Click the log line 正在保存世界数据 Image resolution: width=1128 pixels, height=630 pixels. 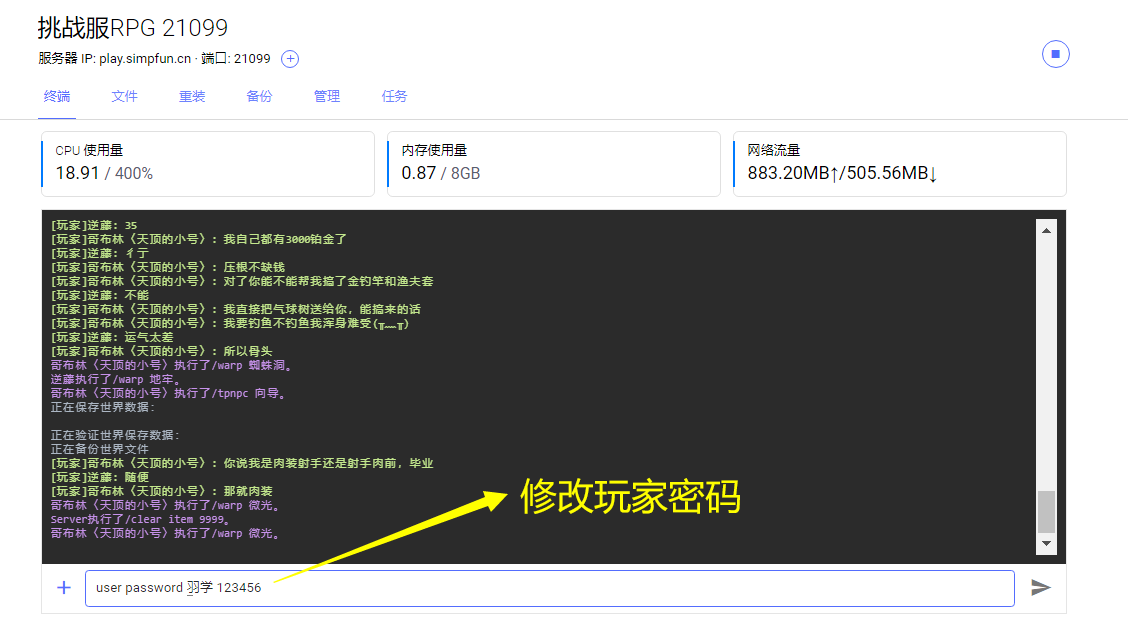click(103, 408)
